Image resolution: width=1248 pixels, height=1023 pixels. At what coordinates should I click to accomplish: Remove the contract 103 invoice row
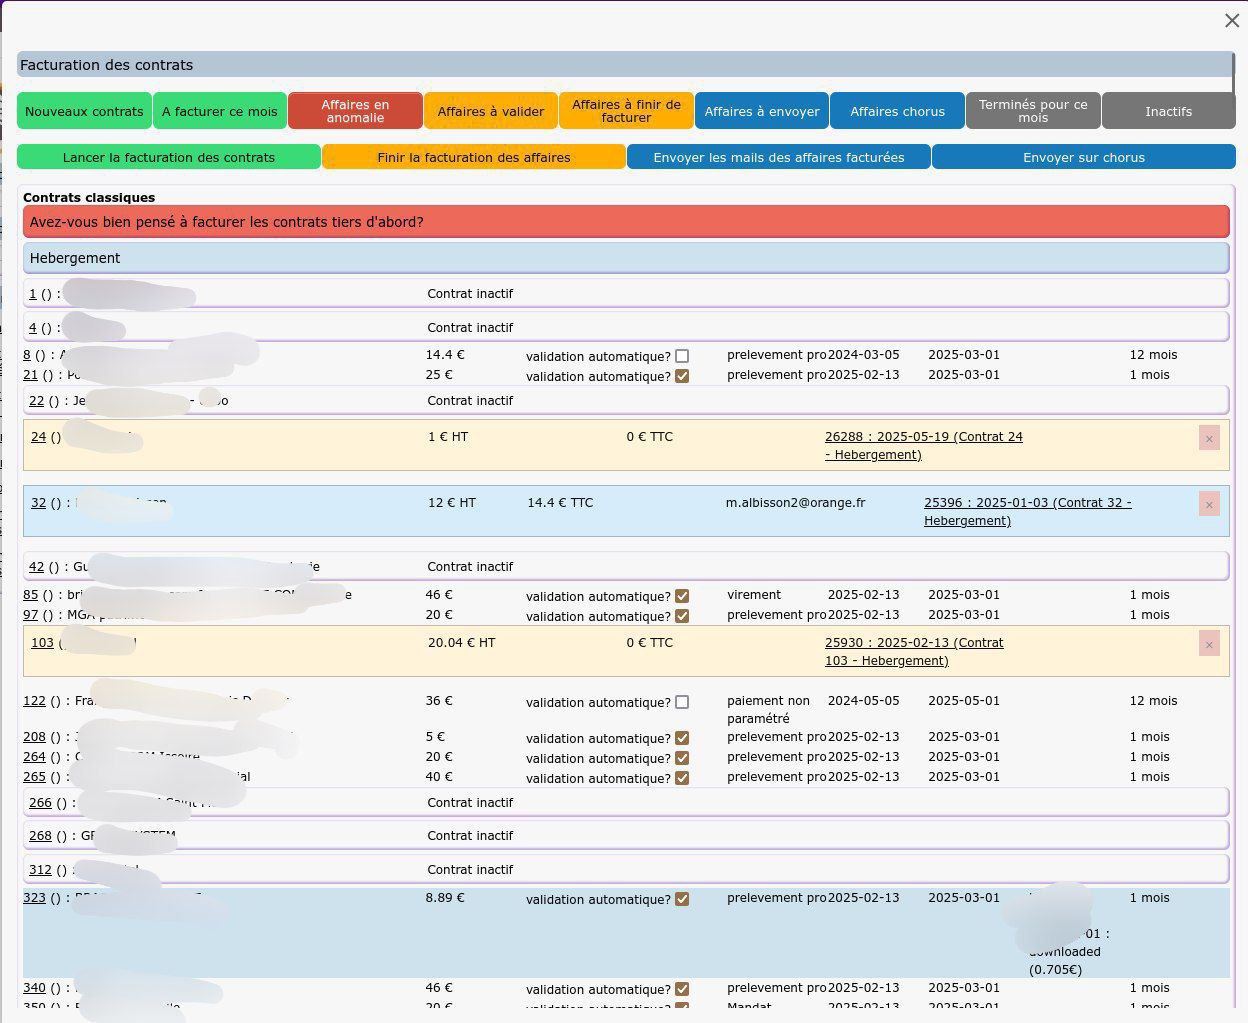point(1209,644)
